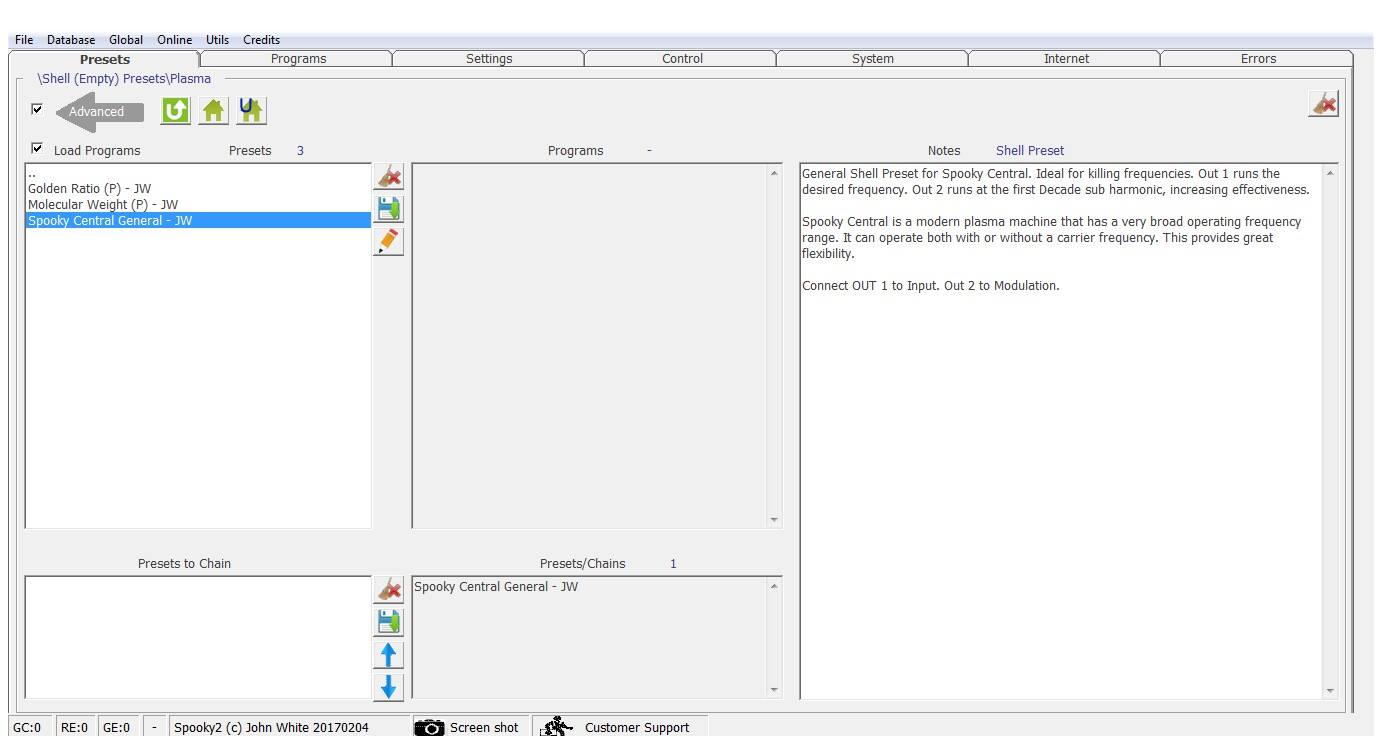The image size is (1382, 744).
Task: Select the Presets tab
Action: pos(105,59)
